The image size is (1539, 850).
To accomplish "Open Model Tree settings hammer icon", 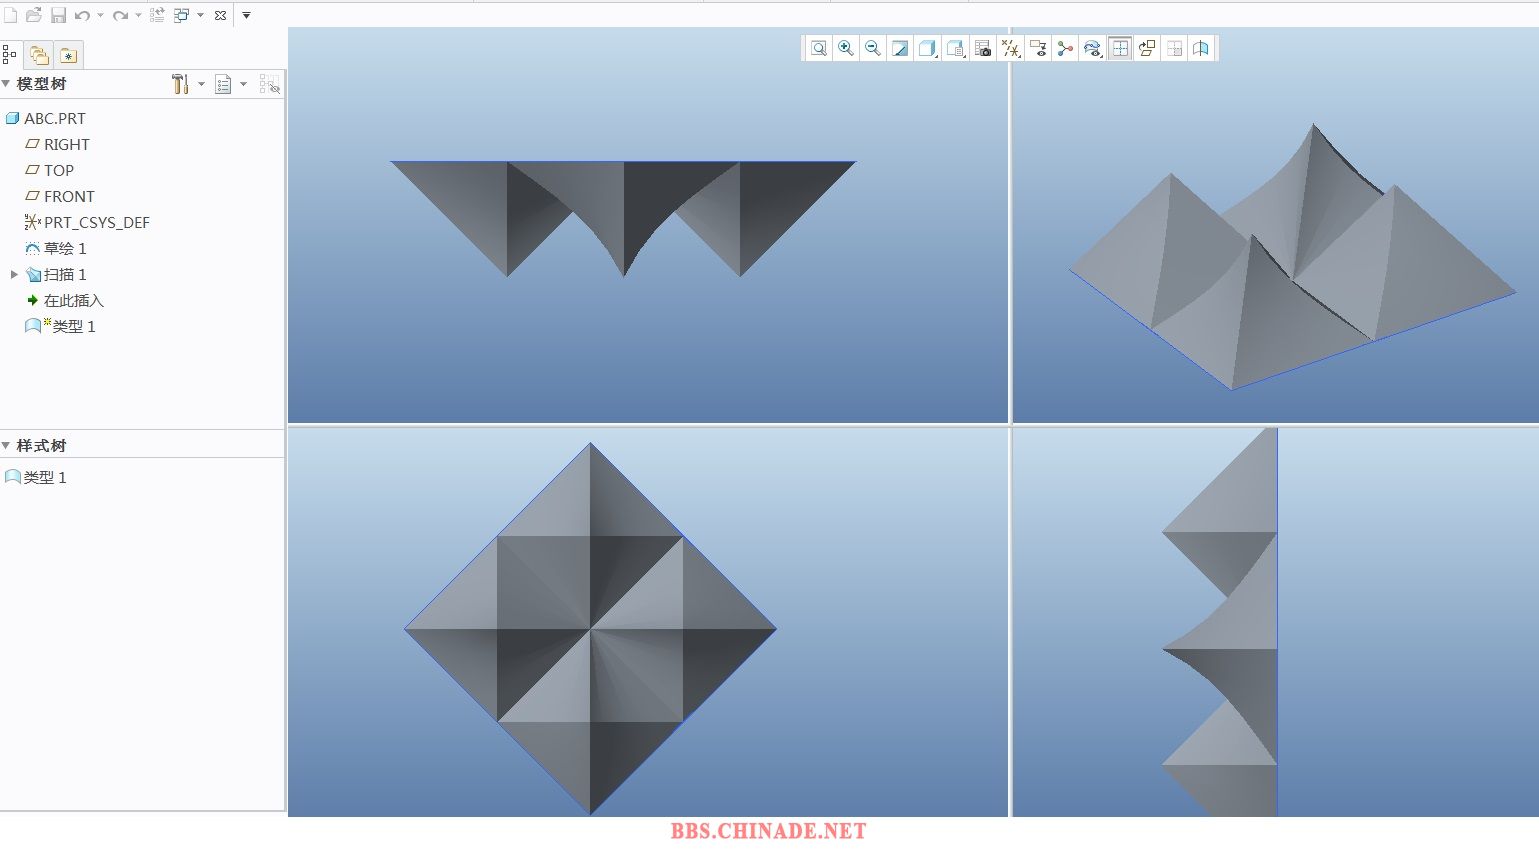I will point(180,84).
